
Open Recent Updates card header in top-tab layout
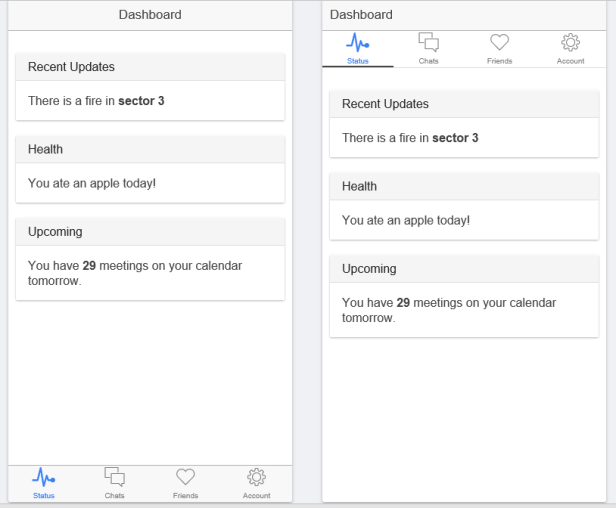[x=464, y=104]
